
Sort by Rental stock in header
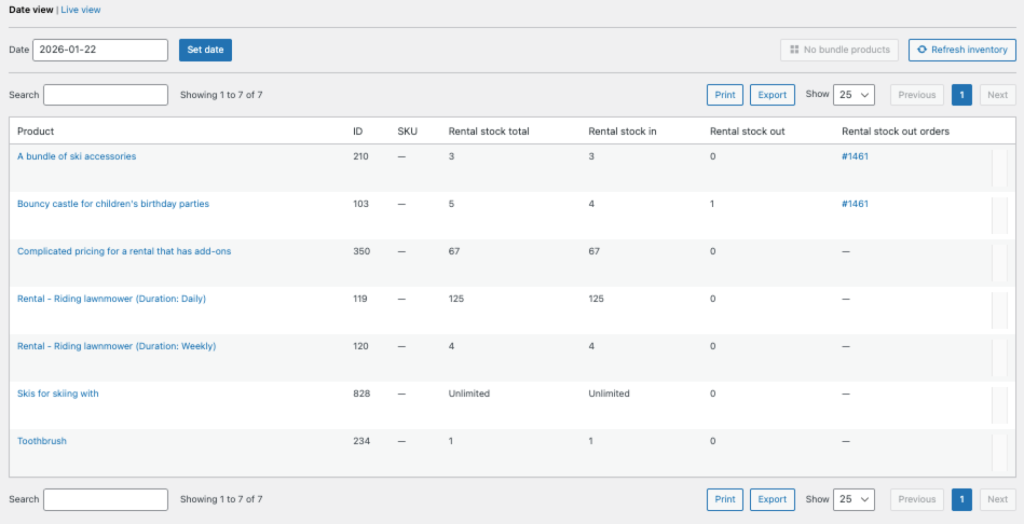click(x=622, y=131)
